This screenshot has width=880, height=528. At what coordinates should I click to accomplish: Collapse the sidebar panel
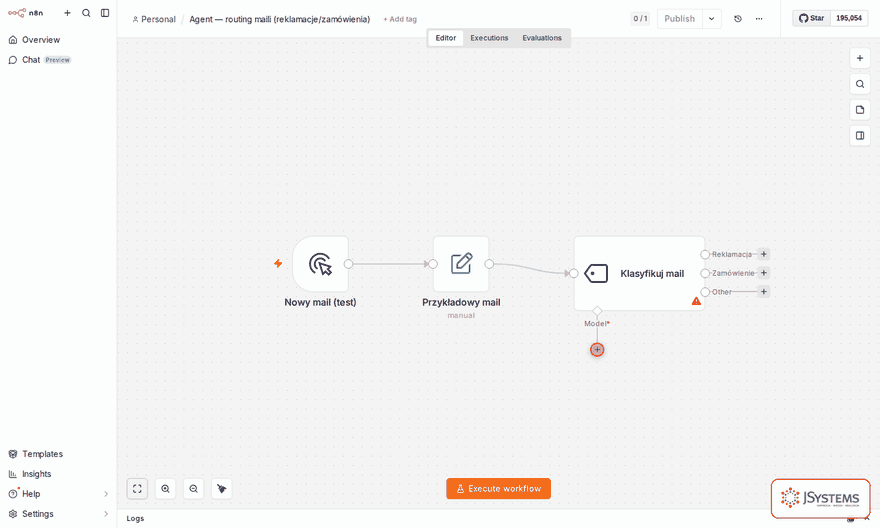coord(105,13)
